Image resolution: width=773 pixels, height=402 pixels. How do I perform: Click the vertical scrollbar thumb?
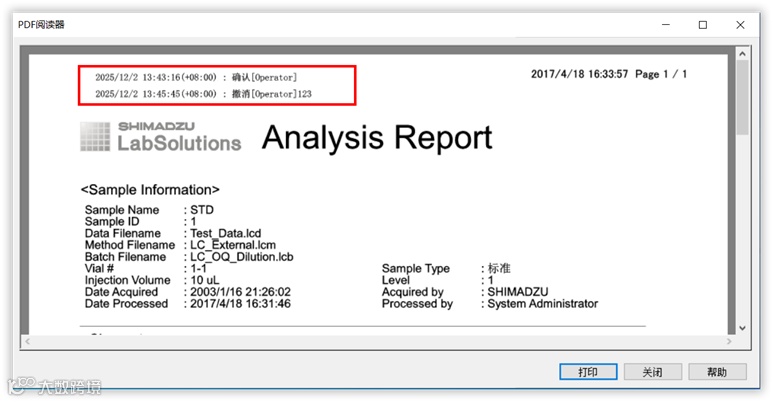point(742,98)
